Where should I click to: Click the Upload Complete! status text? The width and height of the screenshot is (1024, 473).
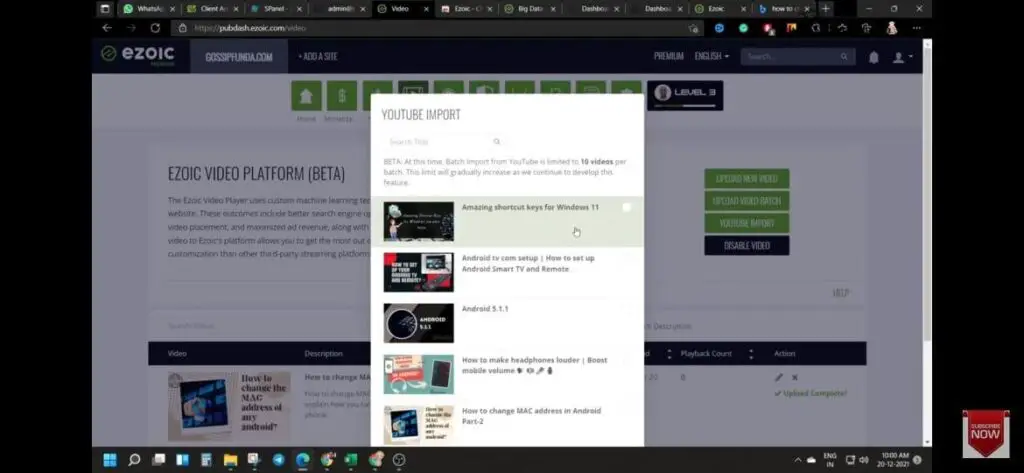(810, 393)
